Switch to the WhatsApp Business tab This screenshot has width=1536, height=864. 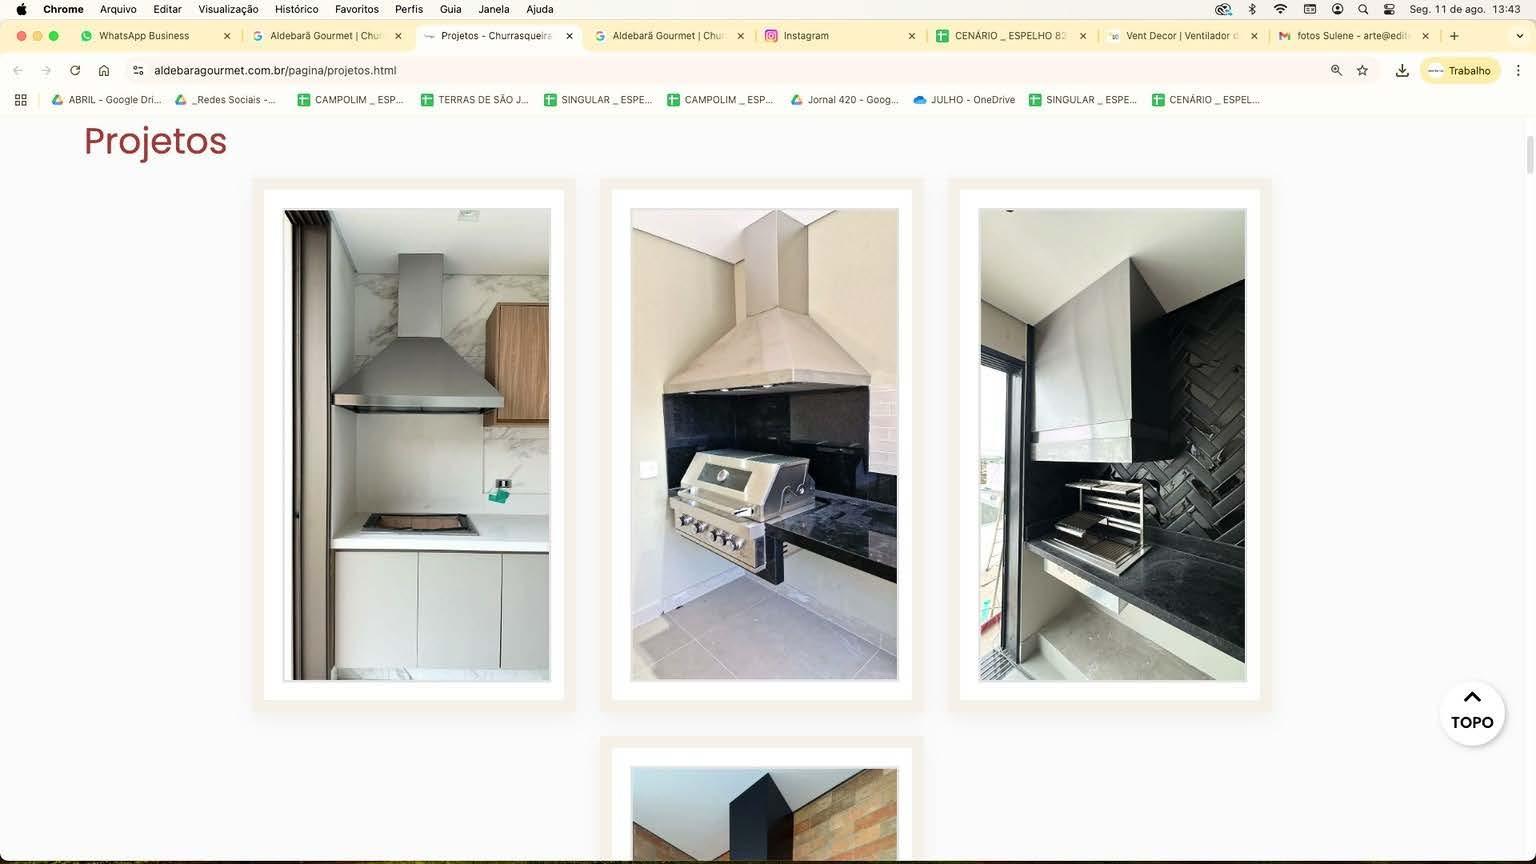(x=155, y=36)
